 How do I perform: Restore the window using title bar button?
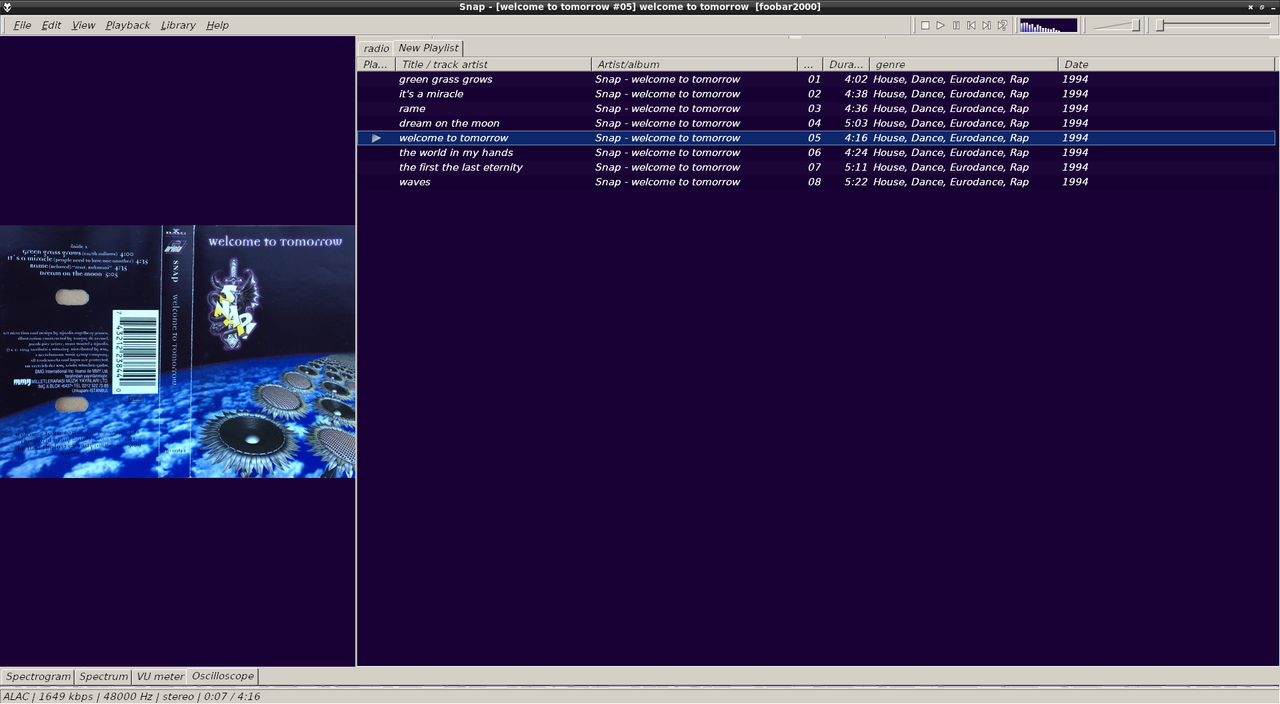(1261, 7)
